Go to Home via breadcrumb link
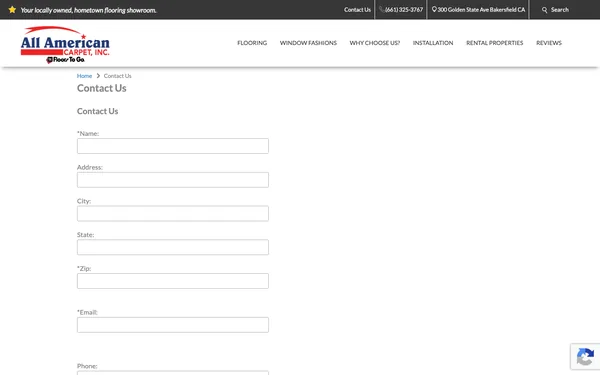 tap(84, 76)
